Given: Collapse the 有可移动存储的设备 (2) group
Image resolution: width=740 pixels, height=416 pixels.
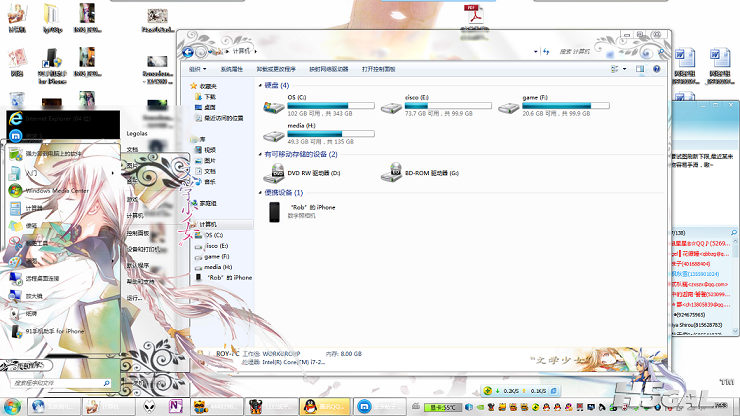Looking at the screenshot, I should coord(260,154).
